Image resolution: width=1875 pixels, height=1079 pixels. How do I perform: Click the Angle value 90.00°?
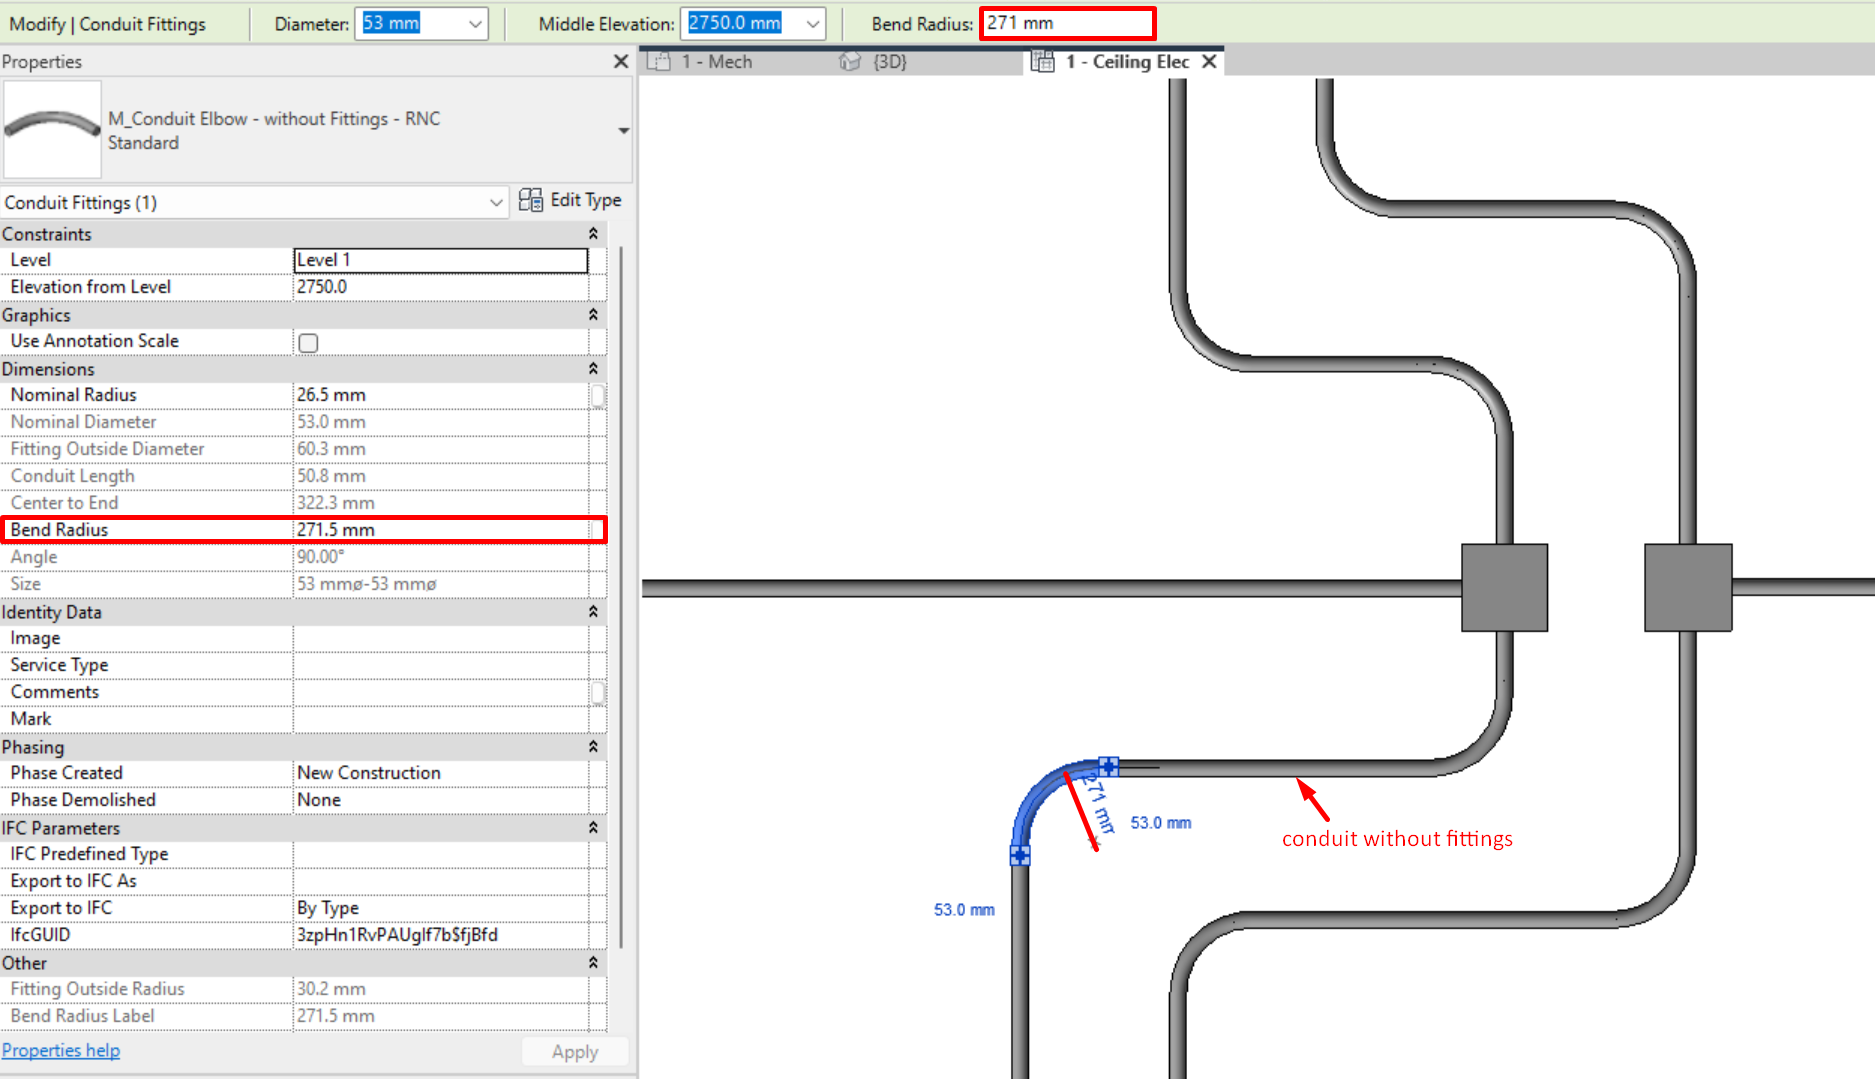point(441,557)
